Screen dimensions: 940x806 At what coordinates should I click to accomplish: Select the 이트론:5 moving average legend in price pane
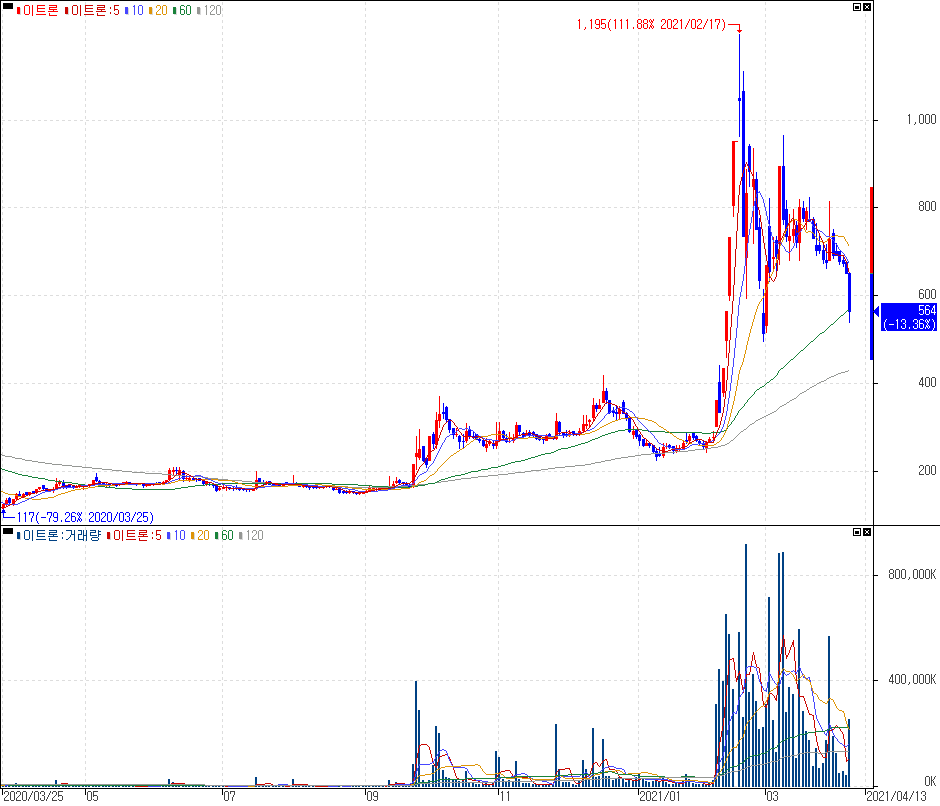92,10
